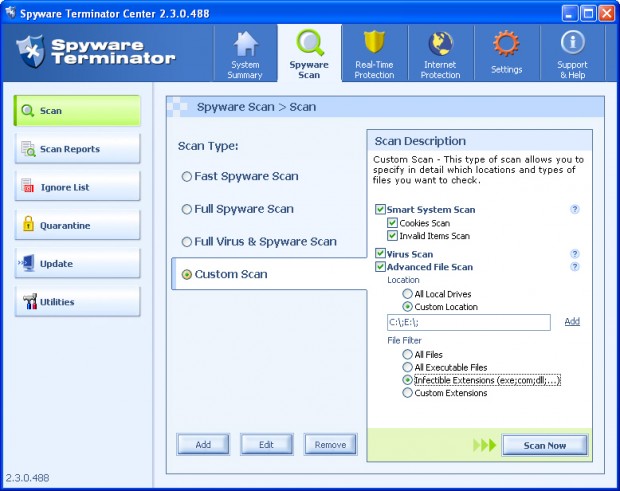Switch to Internet Protection tab
Screen dimensions: 620x491
pyautogui.click(x=440, y=54)
